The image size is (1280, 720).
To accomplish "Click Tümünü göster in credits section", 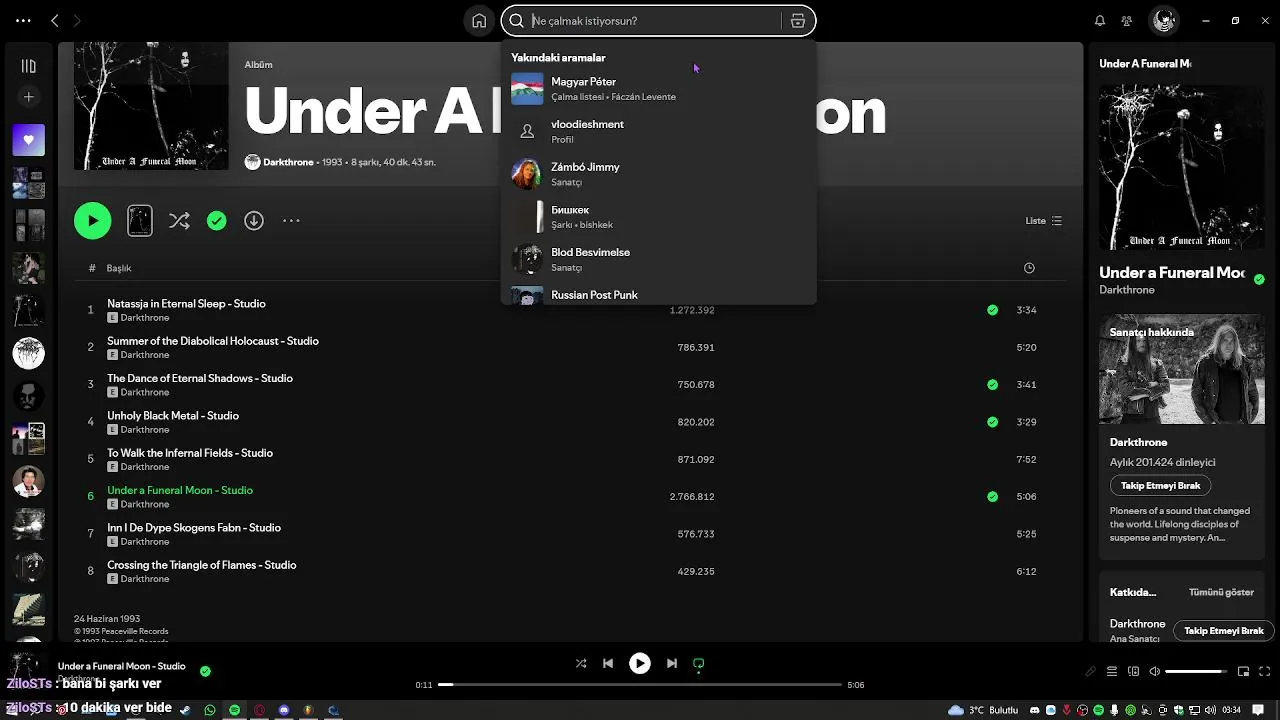I will (1221, 592).
